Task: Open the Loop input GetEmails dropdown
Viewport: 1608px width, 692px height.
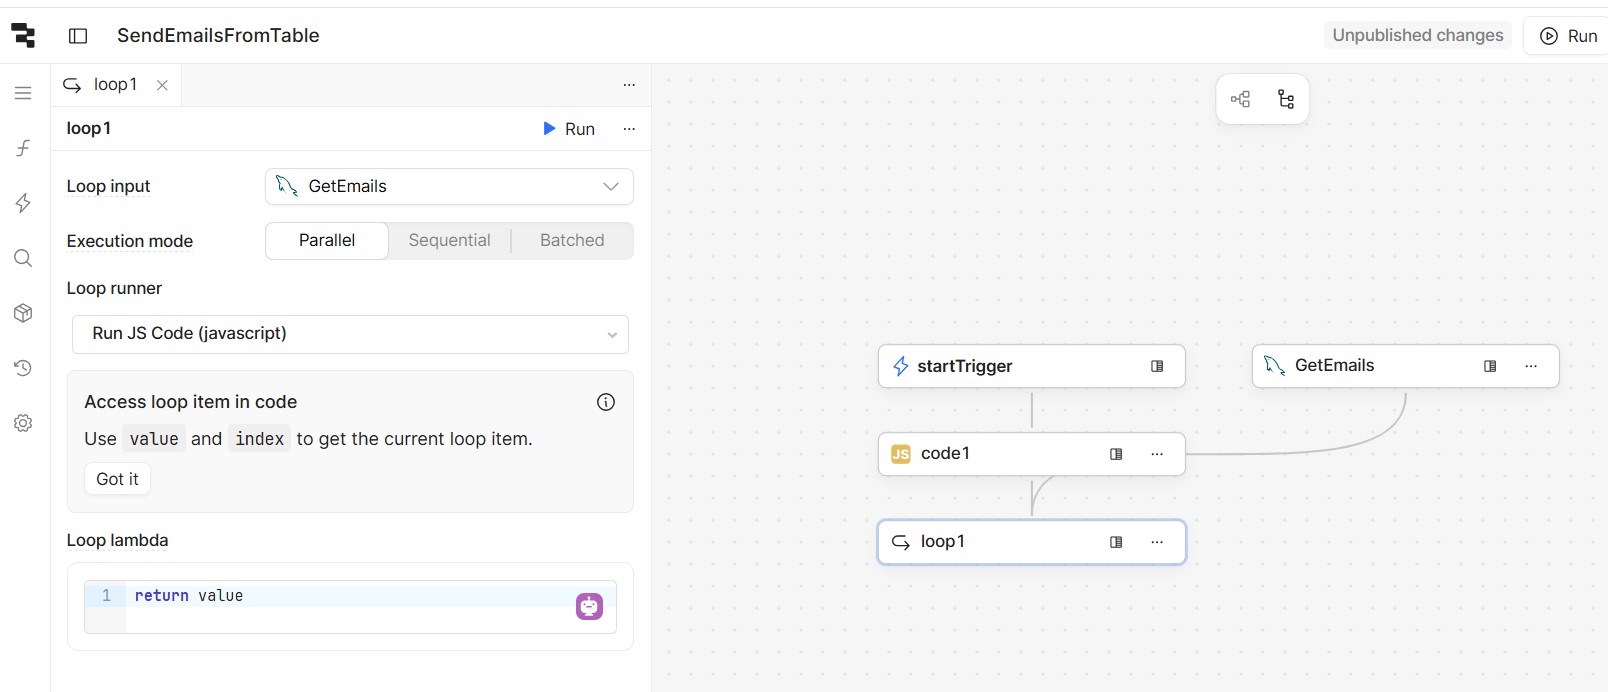Action: click(449, 187)
